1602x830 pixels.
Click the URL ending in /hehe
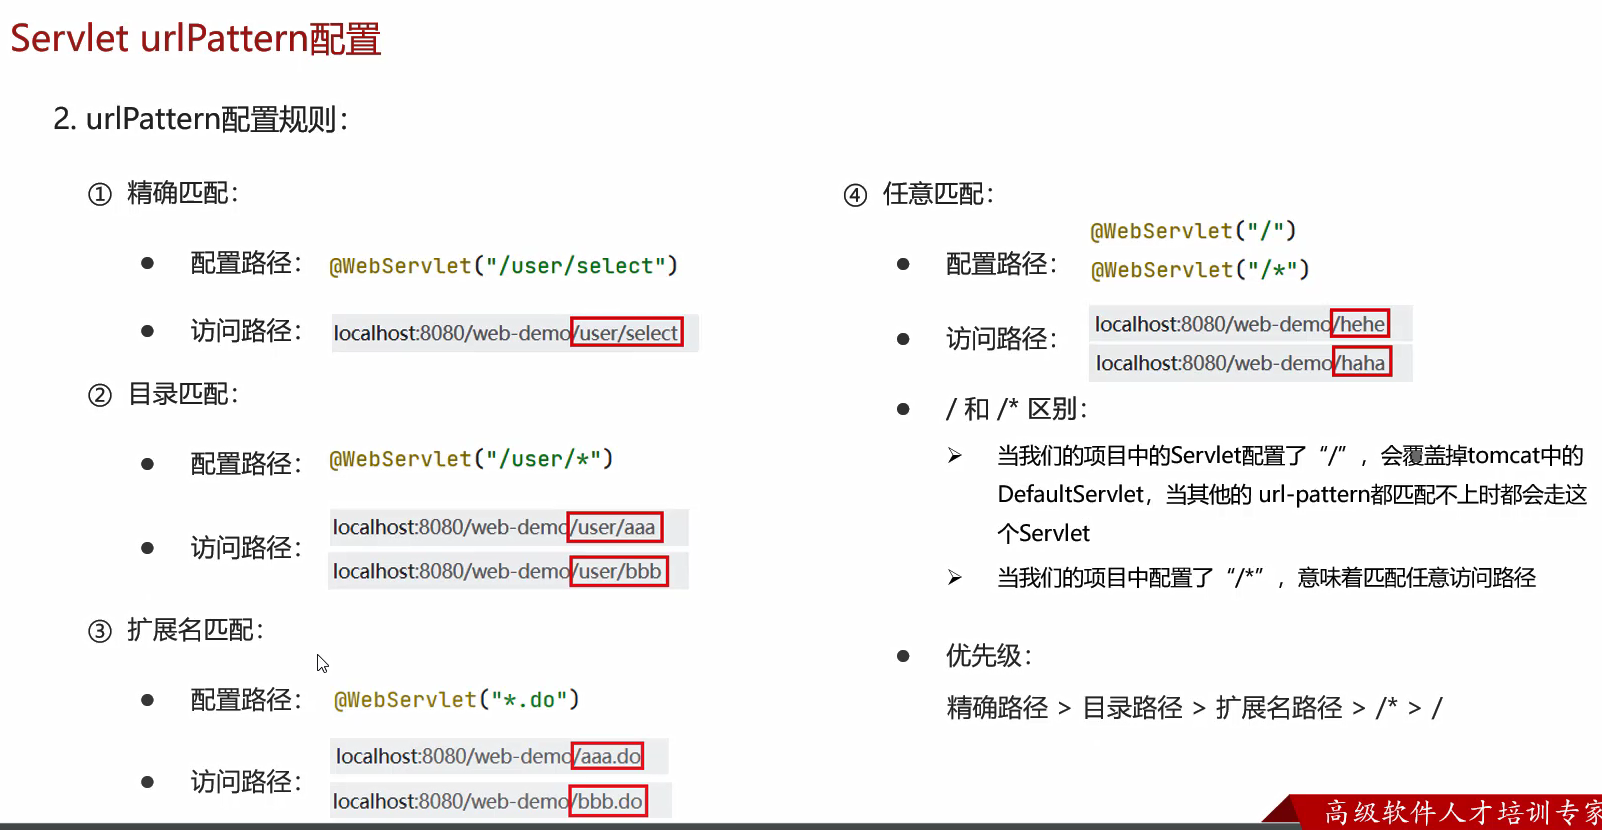[x=1250, y=324]
